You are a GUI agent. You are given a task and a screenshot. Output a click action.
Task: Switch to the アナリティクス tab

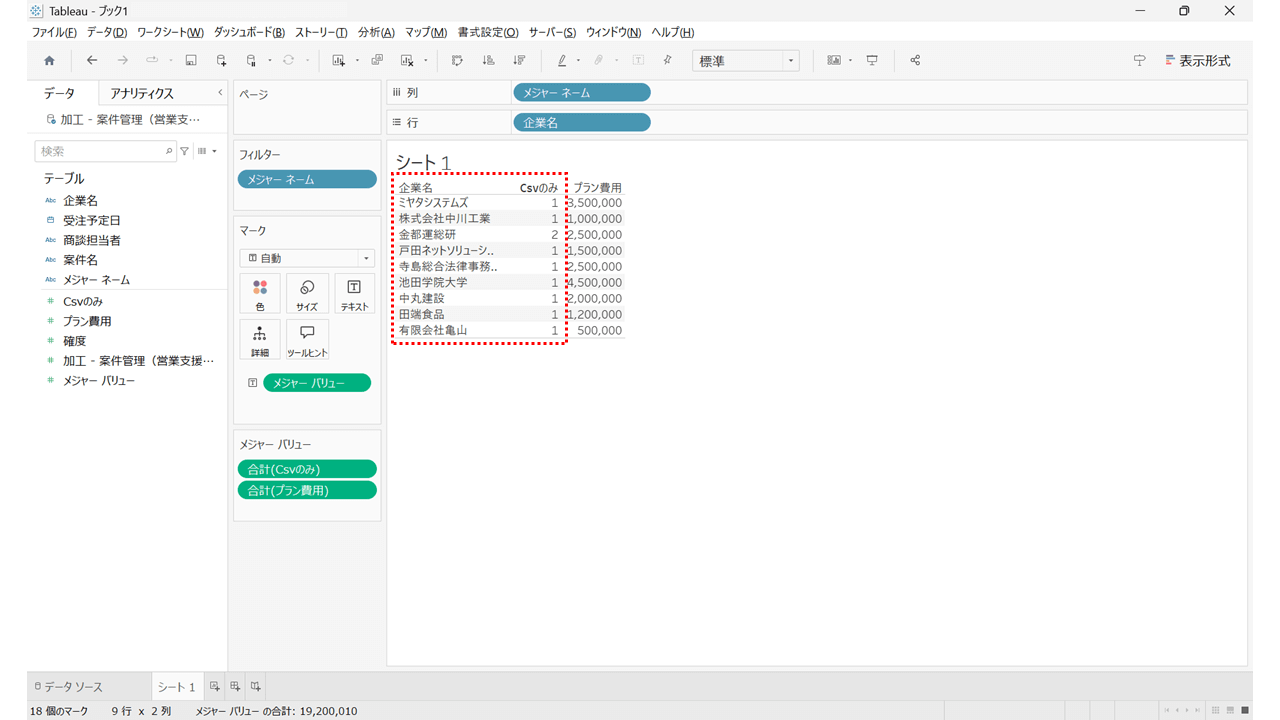pos(142,93)
